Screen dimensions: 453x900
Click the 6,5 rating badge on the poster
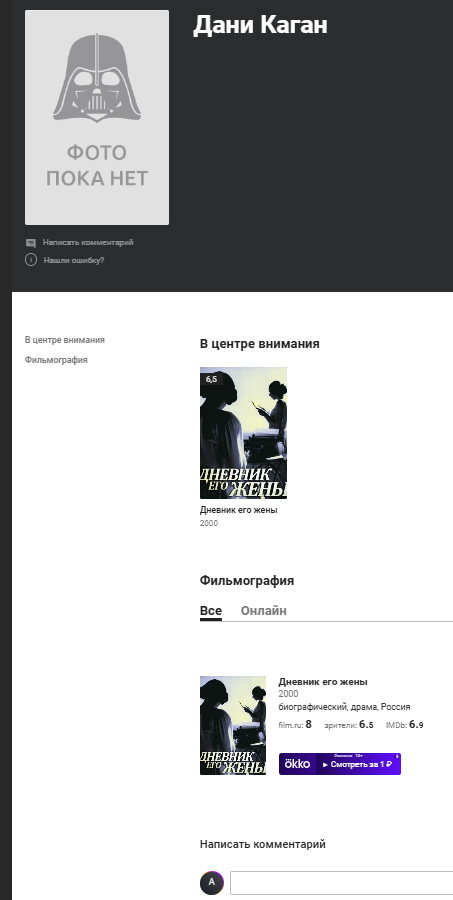[x=211, y=379]
